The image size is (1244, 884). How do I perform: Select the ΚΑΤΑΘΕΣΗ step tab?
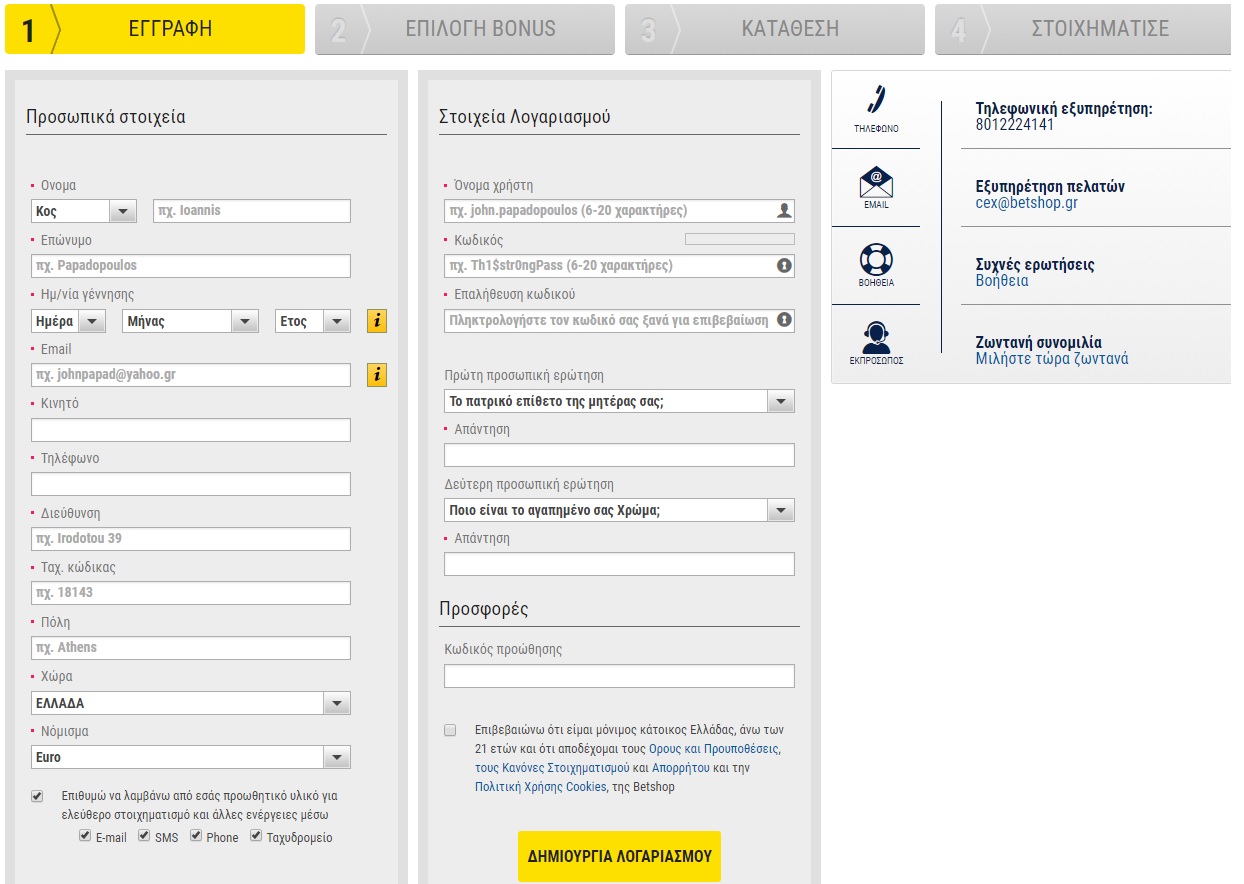pyautogui.click(x=775, y=29)
